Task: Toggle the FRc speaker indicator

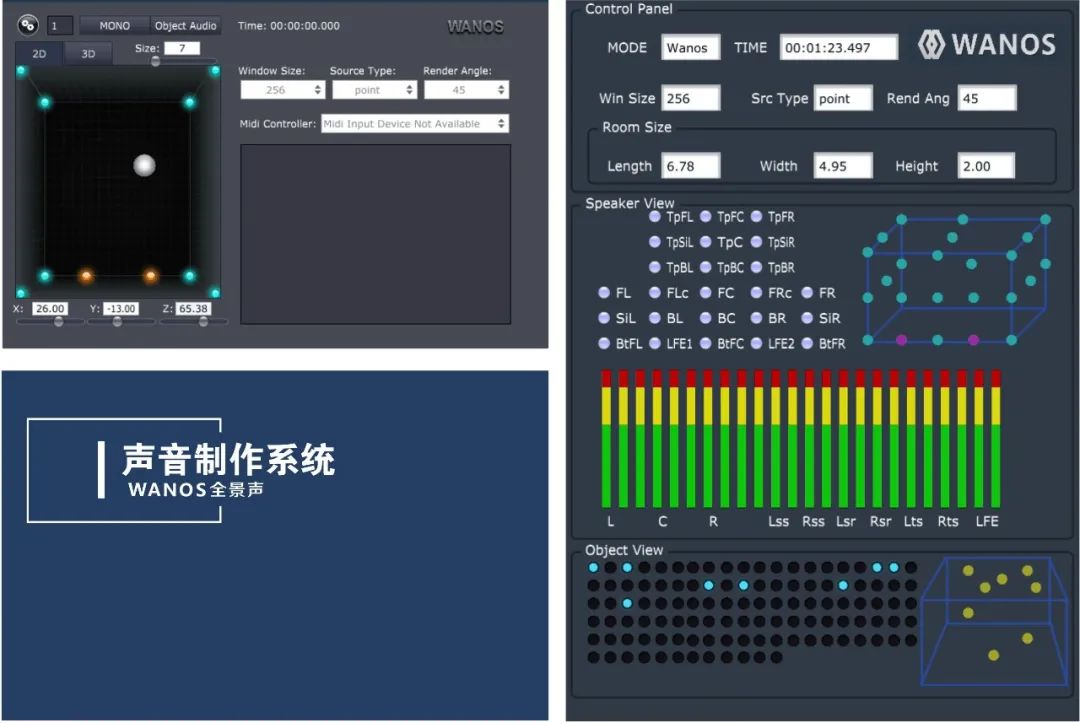Action: point(756,293)
